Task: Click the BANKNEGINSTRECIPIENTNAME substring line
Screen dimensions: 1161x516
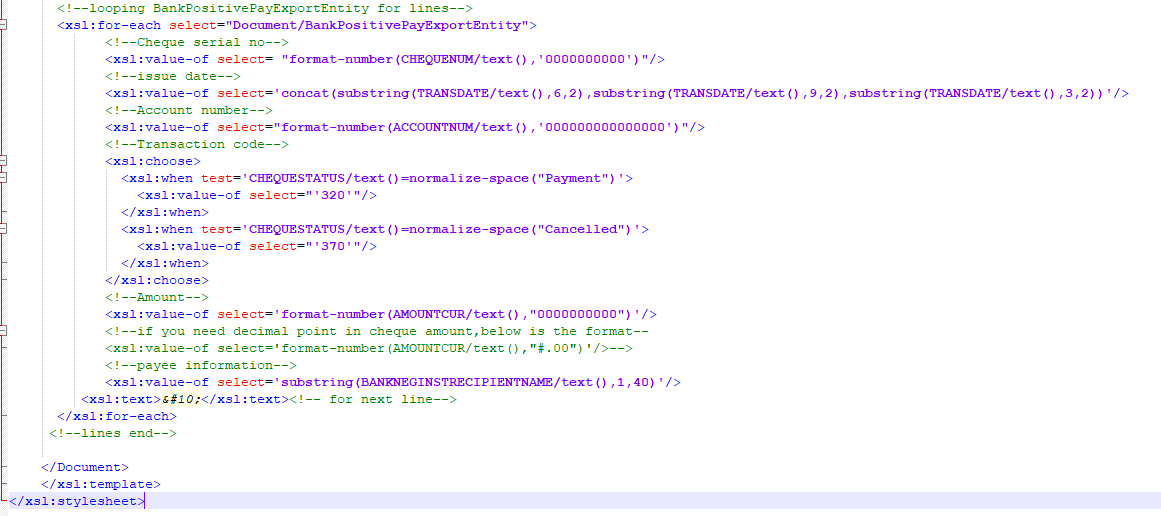Action: tap(392, 382)
